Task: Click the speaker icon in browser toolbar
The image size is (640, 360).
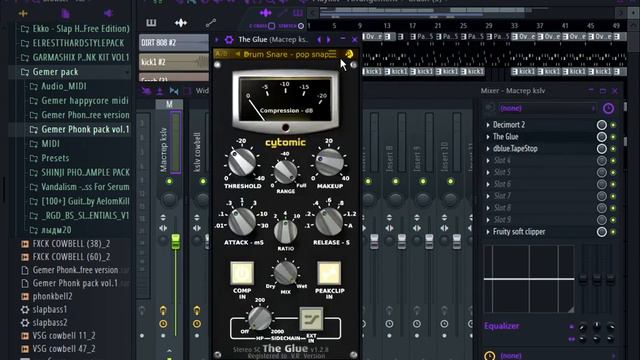Action: coord(108,13)
